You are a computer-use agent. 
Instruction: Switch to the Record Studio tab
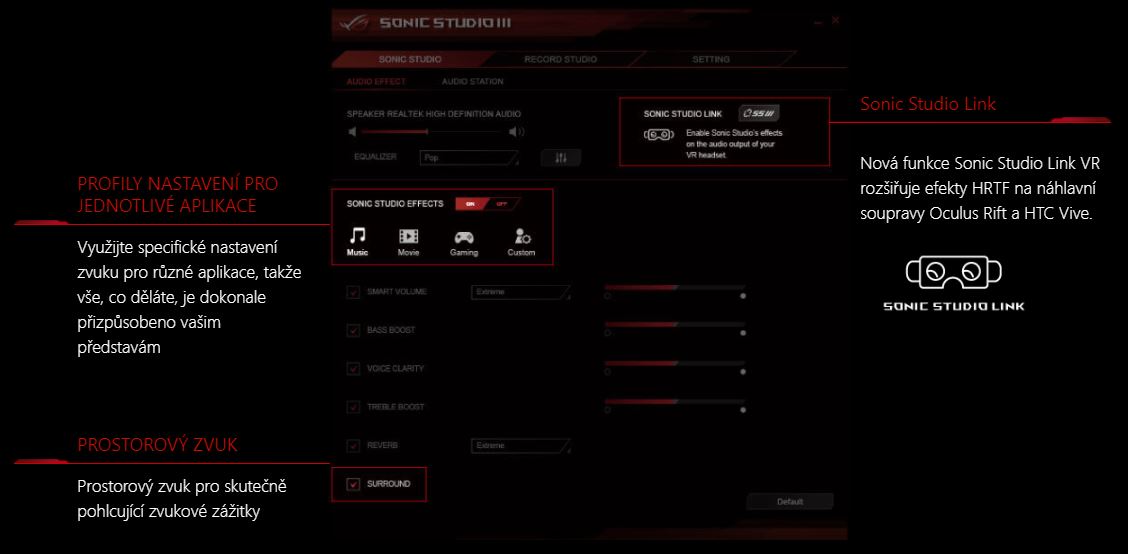coord(560,59)
